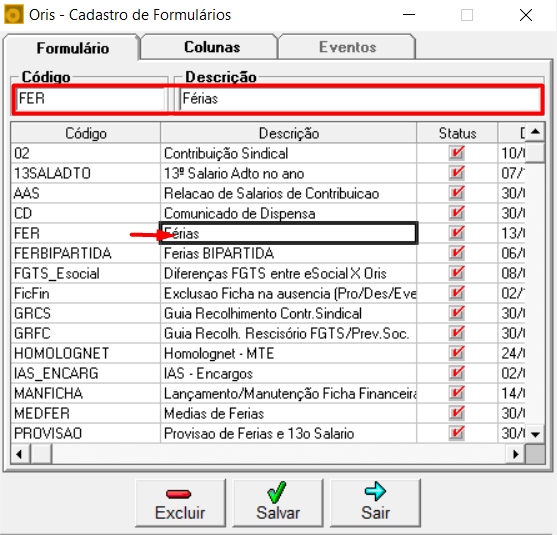Select description 'Relacao de Salarios de Contribuicao'
557x535 pixels.
(288, 193)
